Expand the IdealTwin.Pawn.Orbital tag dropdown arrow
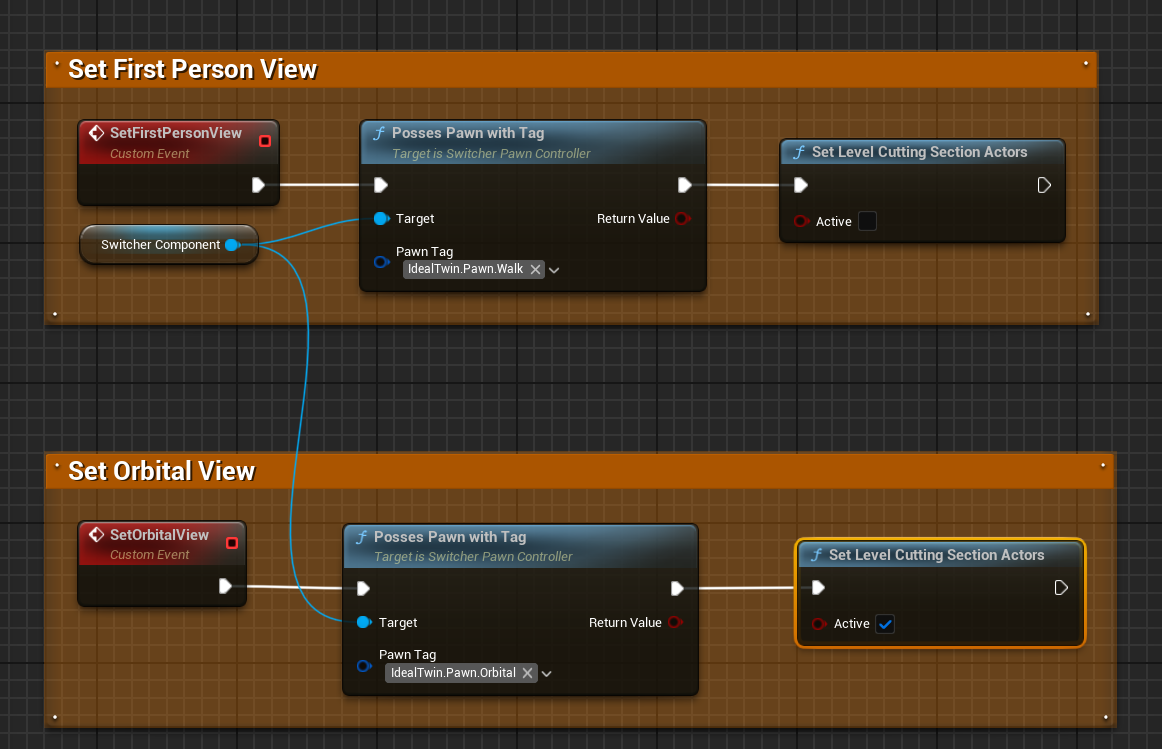 click(x=547, y=673)
